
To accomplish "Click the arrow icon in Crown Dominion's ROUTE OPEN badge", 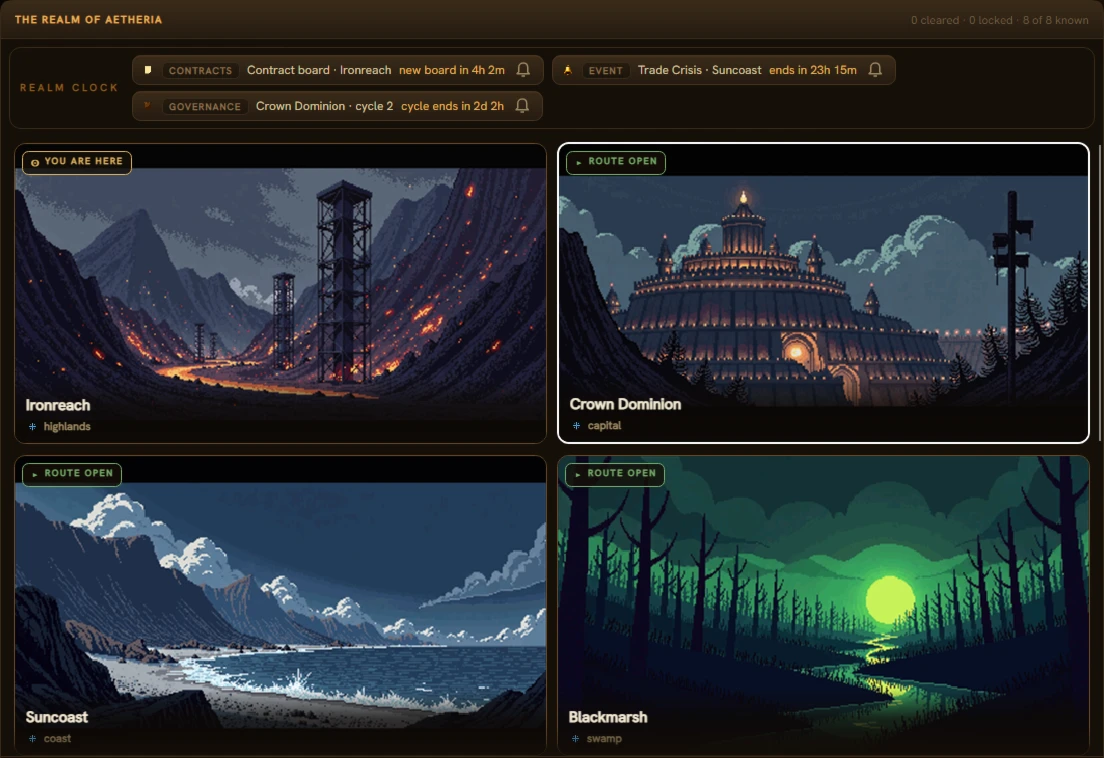I will coord(579,162).
